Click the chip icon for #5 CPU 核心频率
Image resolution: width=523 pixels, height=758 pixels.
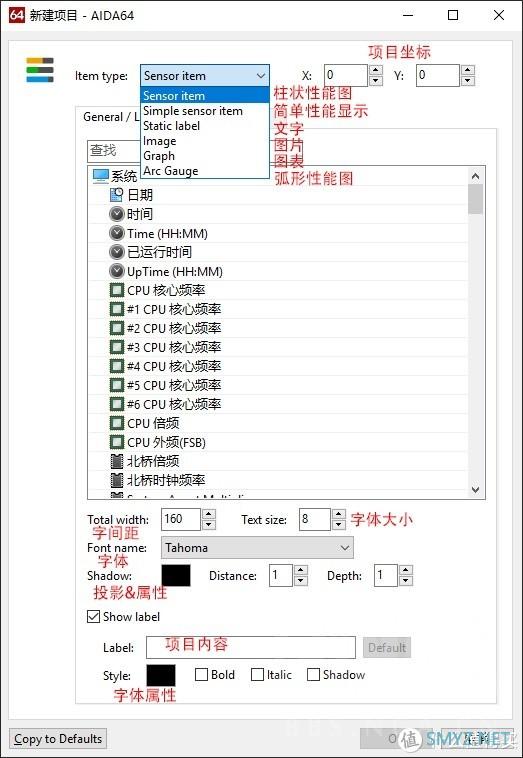pos(116,385)
